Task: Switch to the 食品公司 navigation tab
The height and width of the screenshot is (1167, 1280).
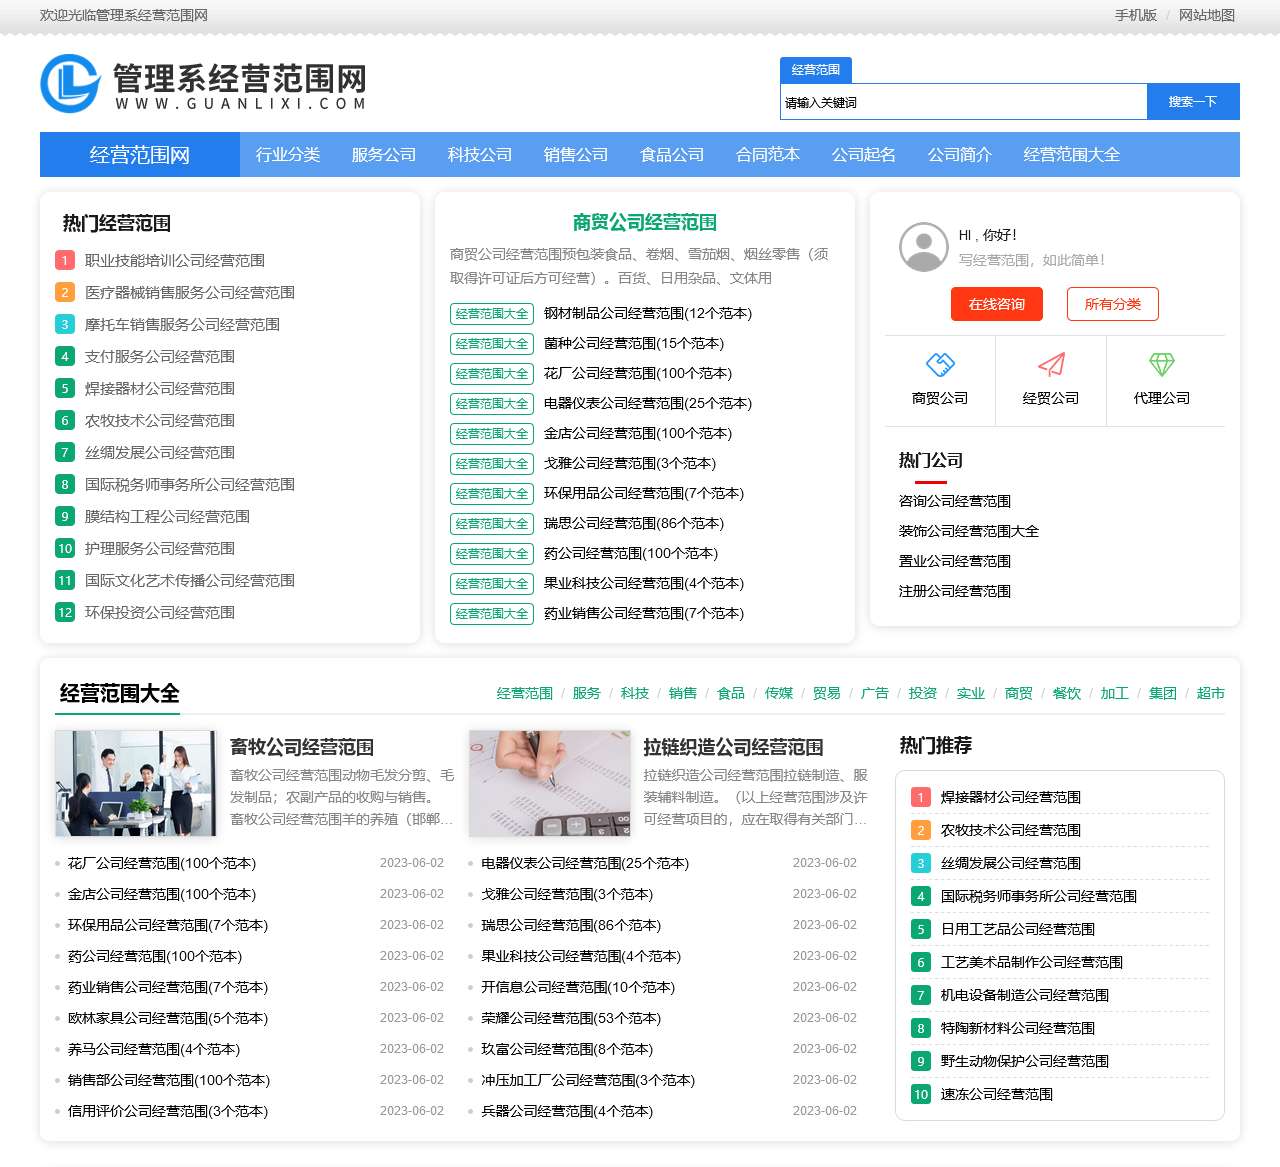Action: point(670,154)
